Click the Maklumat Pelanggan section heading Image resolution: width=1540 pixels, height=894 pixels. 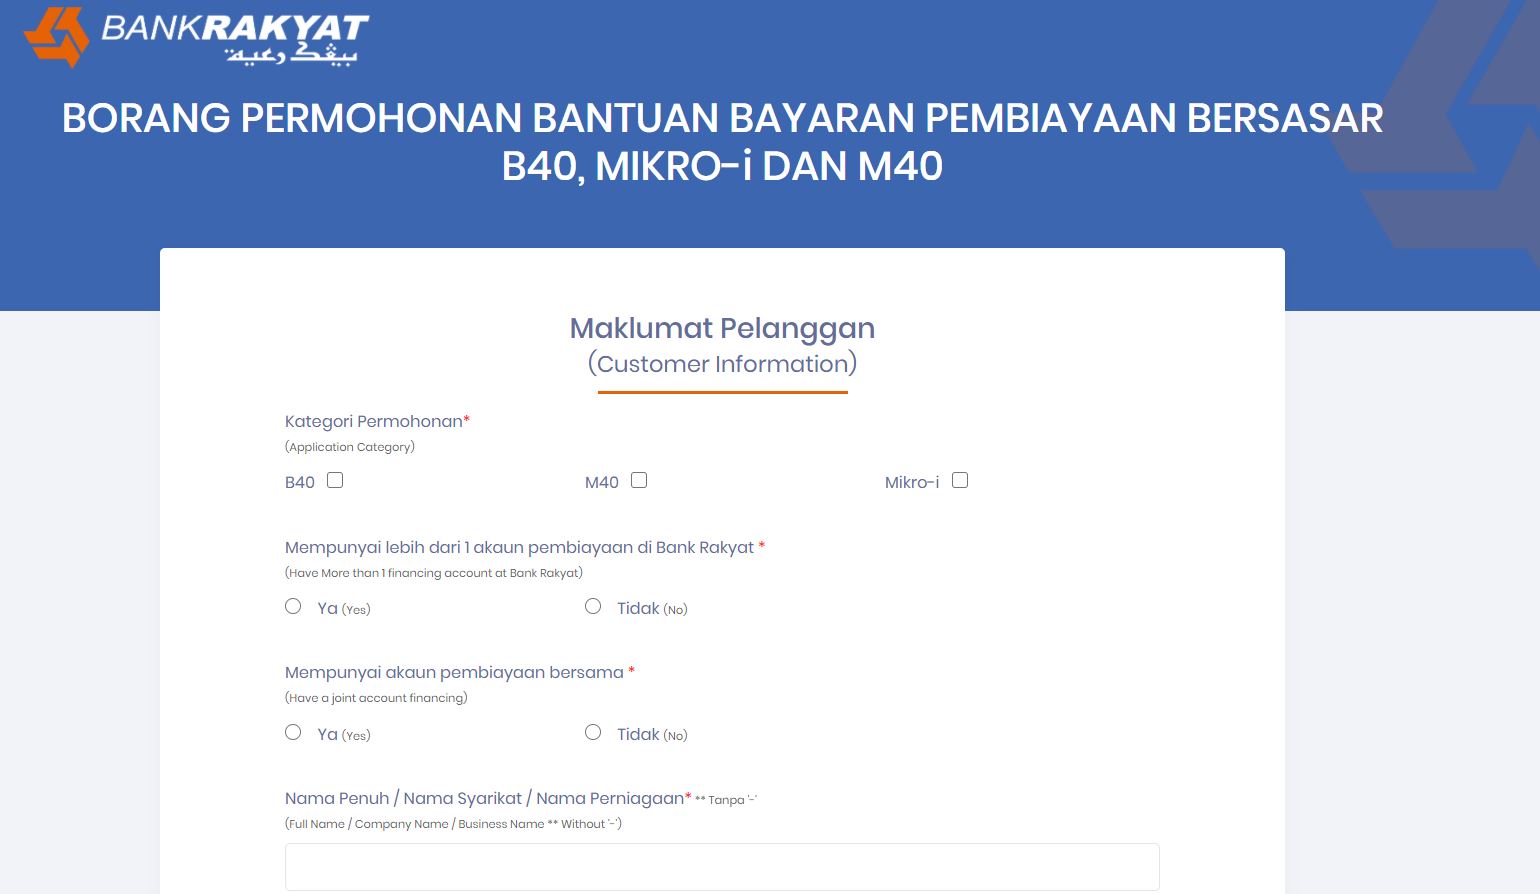click(x=722, y=328)
